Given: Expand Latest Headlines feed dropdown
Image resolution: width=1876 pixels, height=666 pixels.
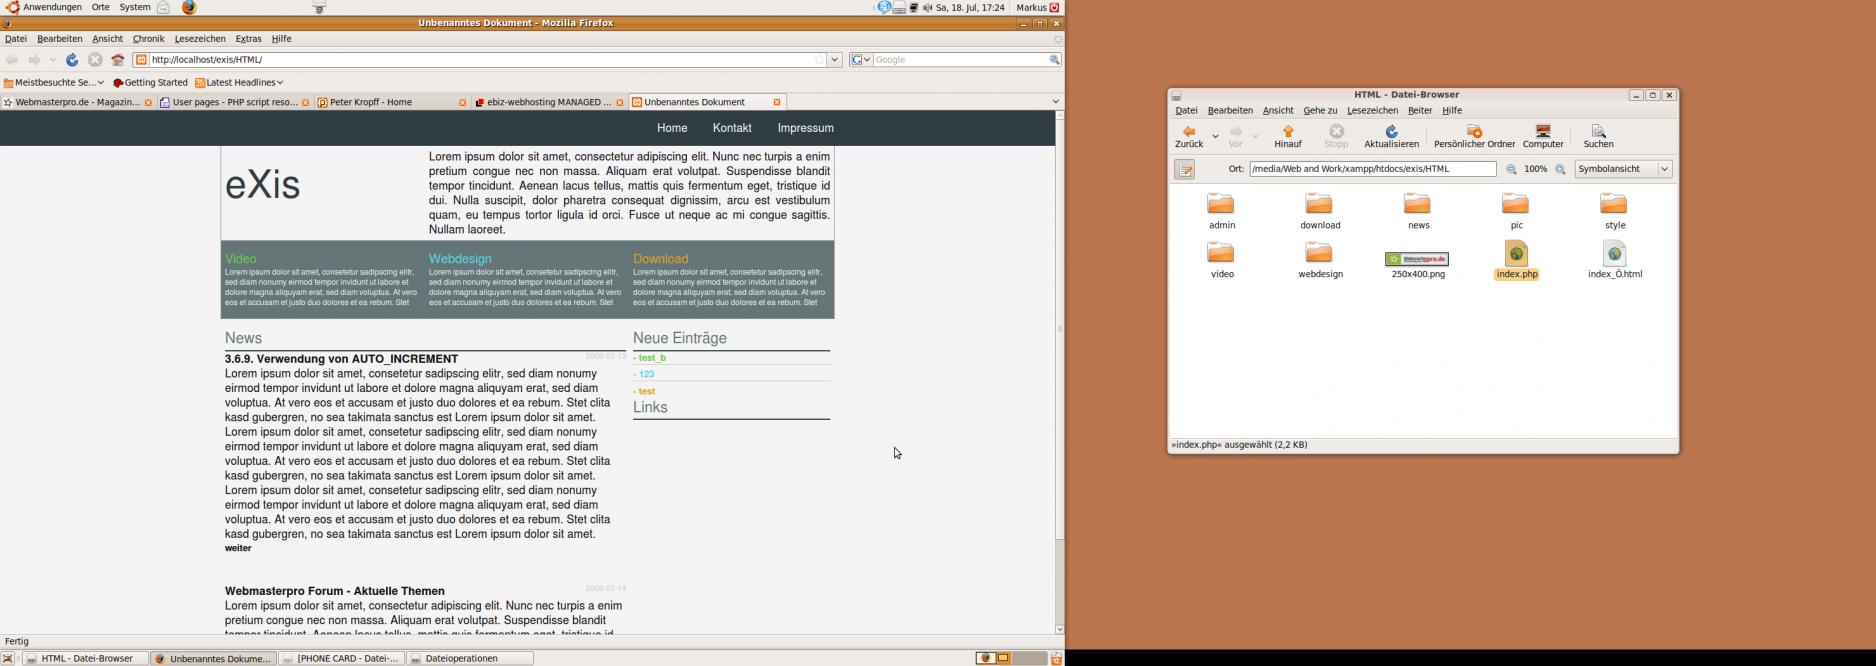Looking at the screenshot, I should point(239,82).
